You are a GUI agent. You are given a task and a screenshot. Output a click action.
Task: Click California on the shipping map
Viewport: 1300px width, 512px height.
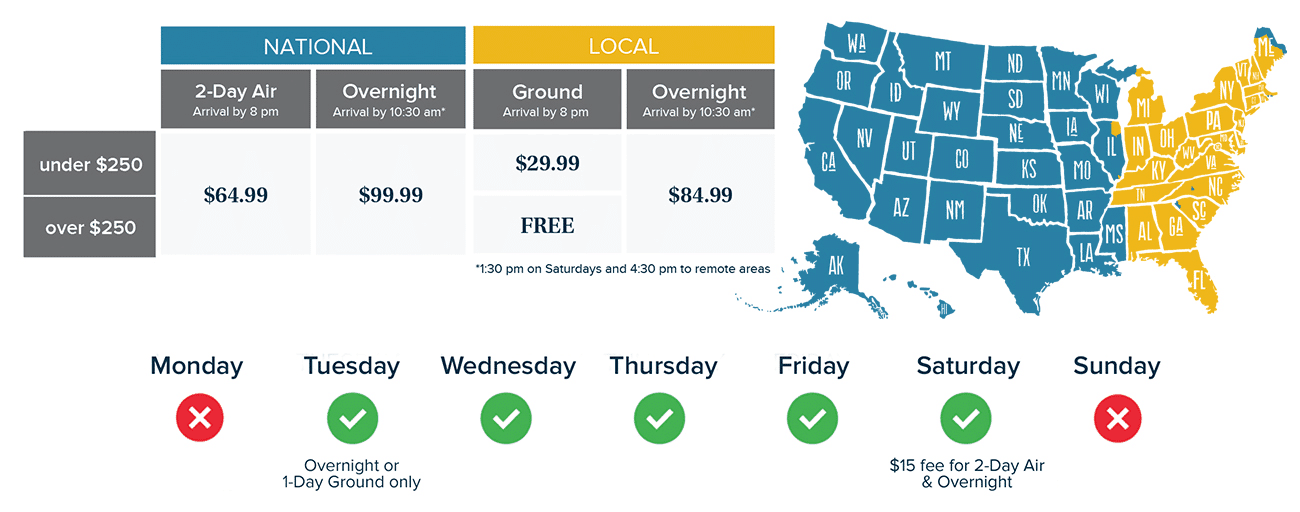pos(829,160)
